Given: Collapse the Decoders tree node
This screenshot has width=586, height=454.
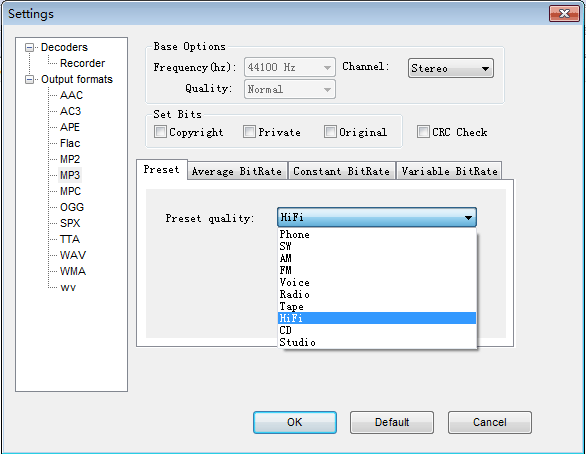Looking at the screenshot, I should [29, 47].
